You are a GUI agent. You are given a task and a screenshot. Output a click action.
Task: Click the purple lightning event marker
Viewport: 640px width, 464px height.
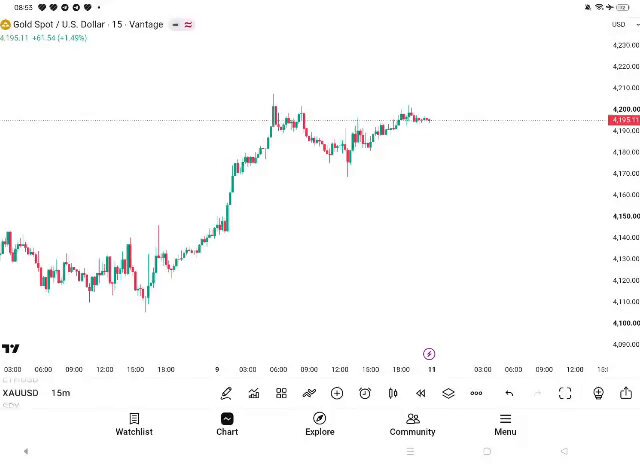pos(429,354)
